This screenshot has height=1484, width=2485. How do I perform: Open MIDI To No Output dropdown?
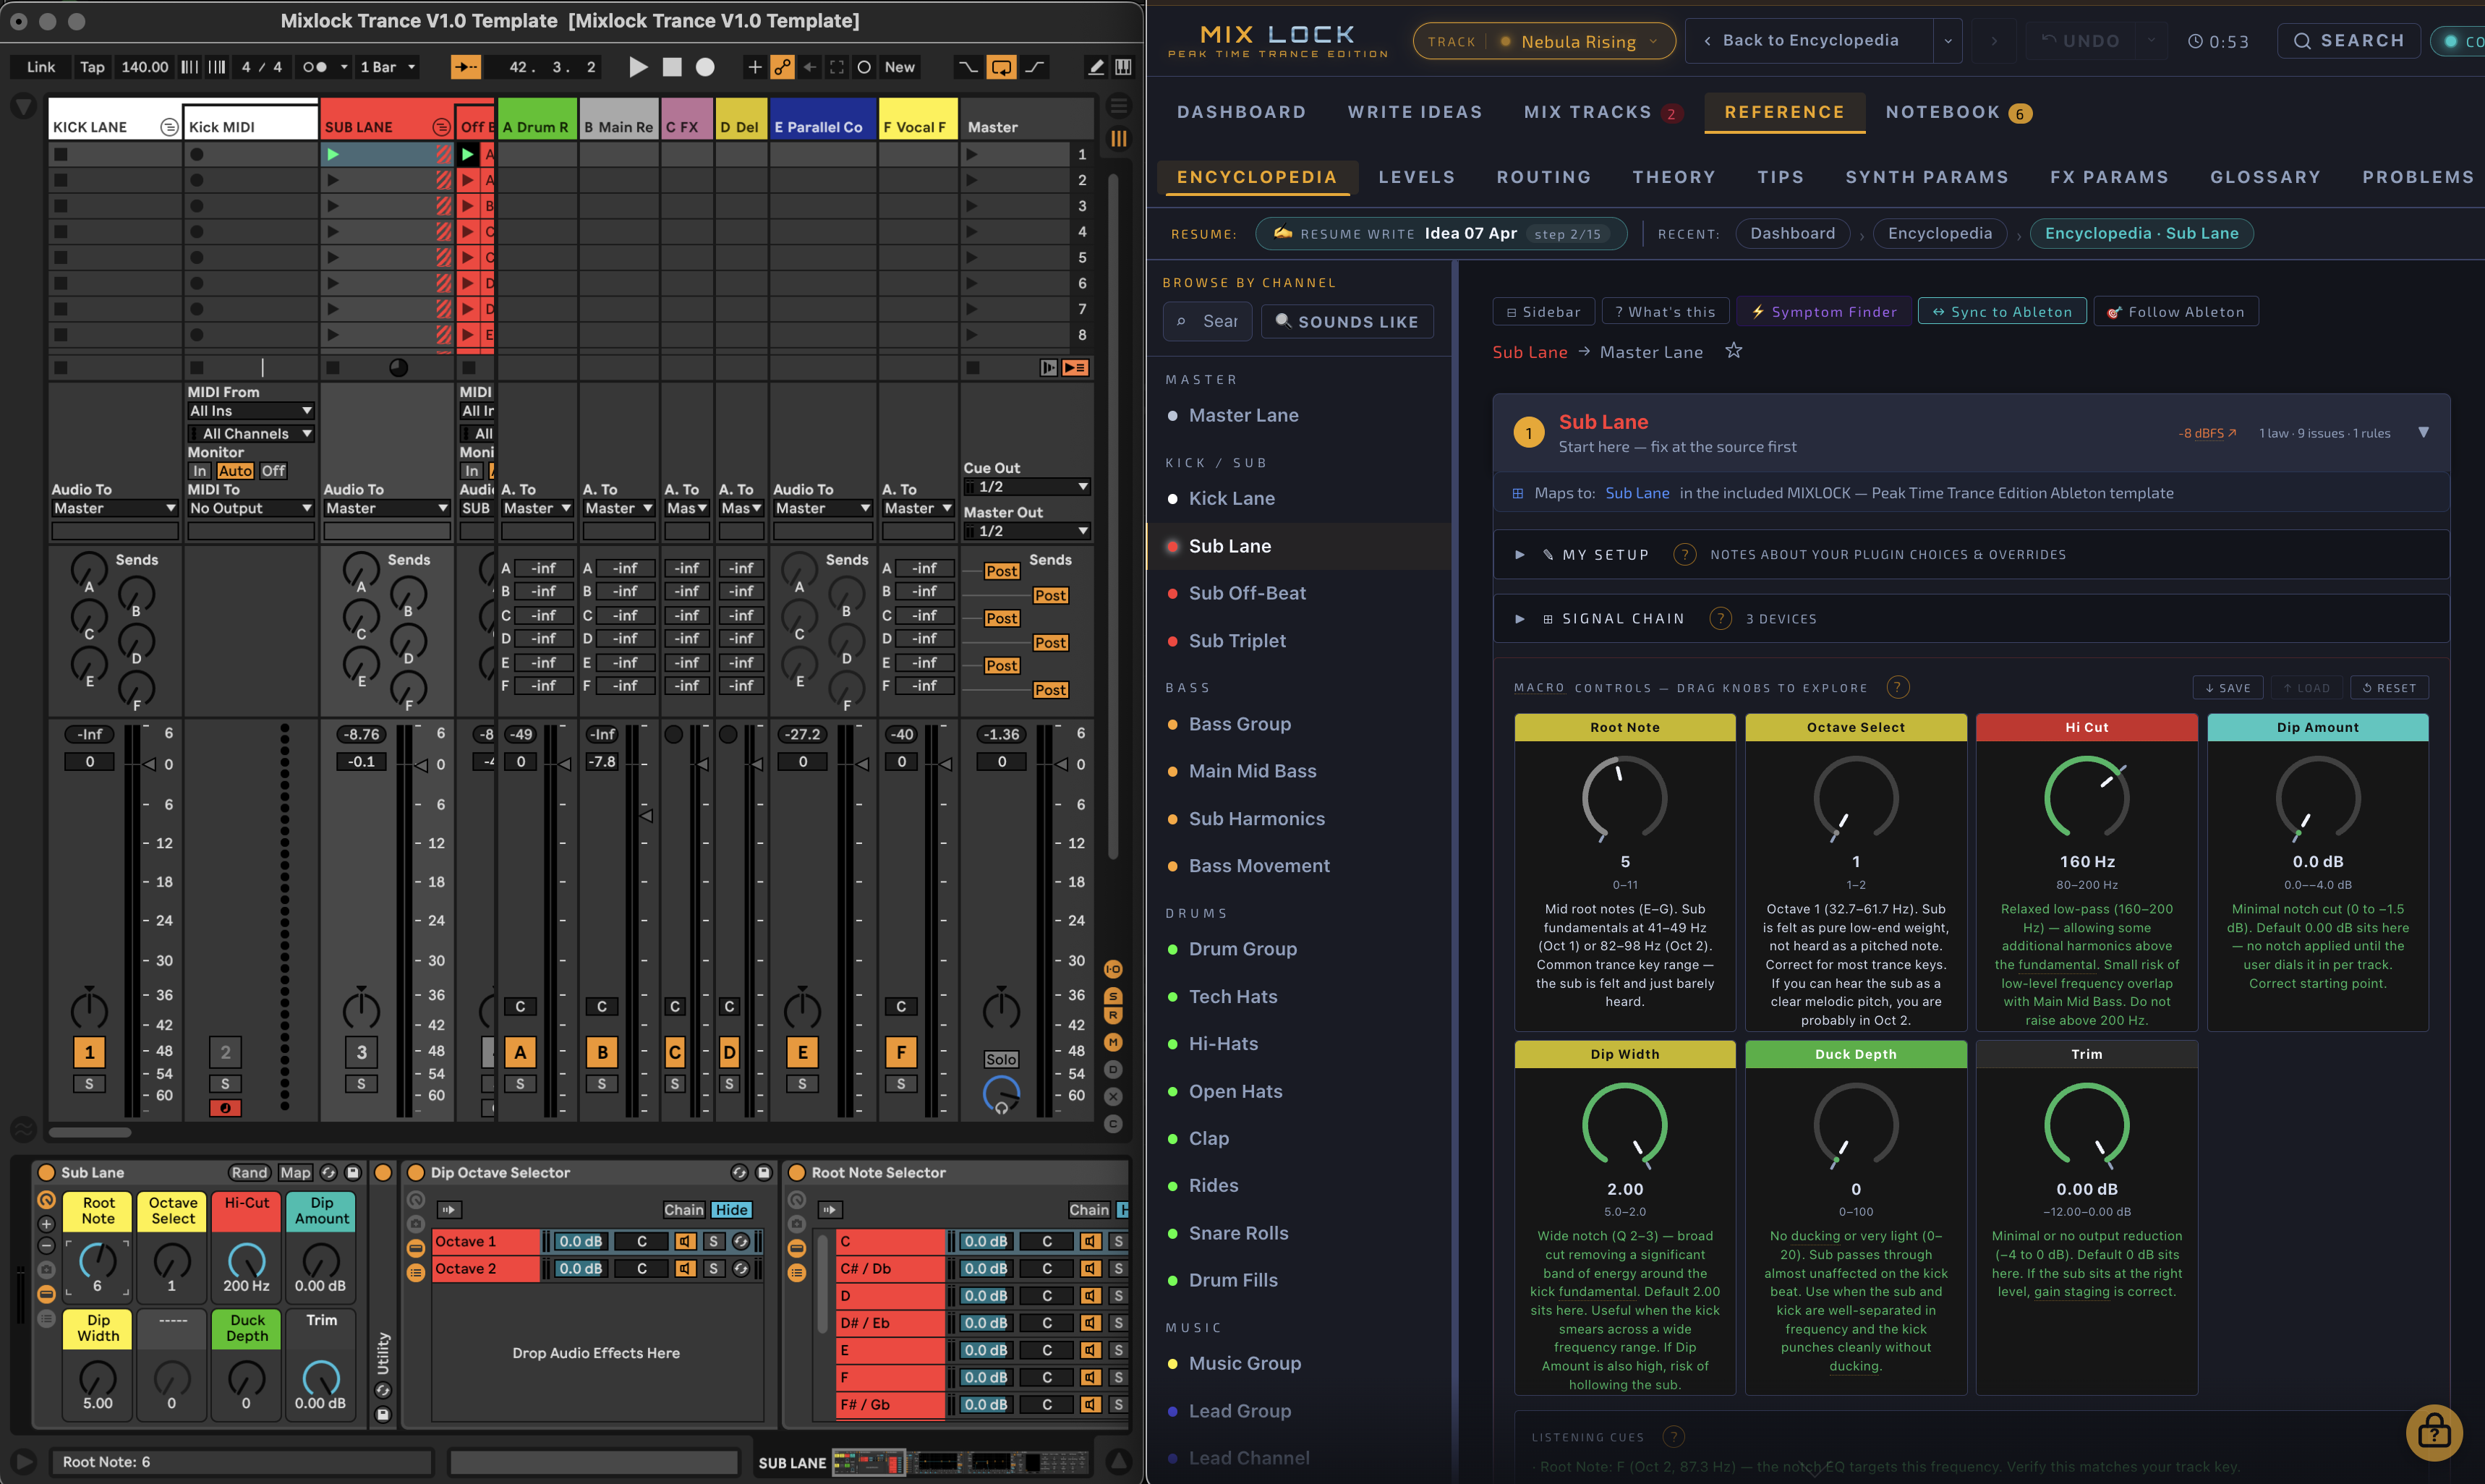251,508
